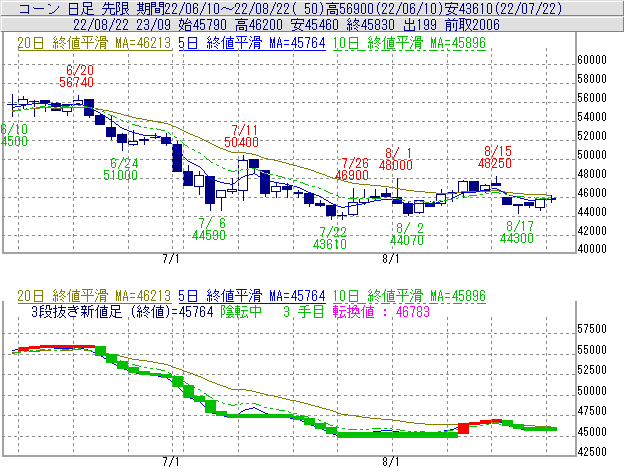Click the 終45830 close value
This screenshot has width=624, height=475.
(371, 25)
